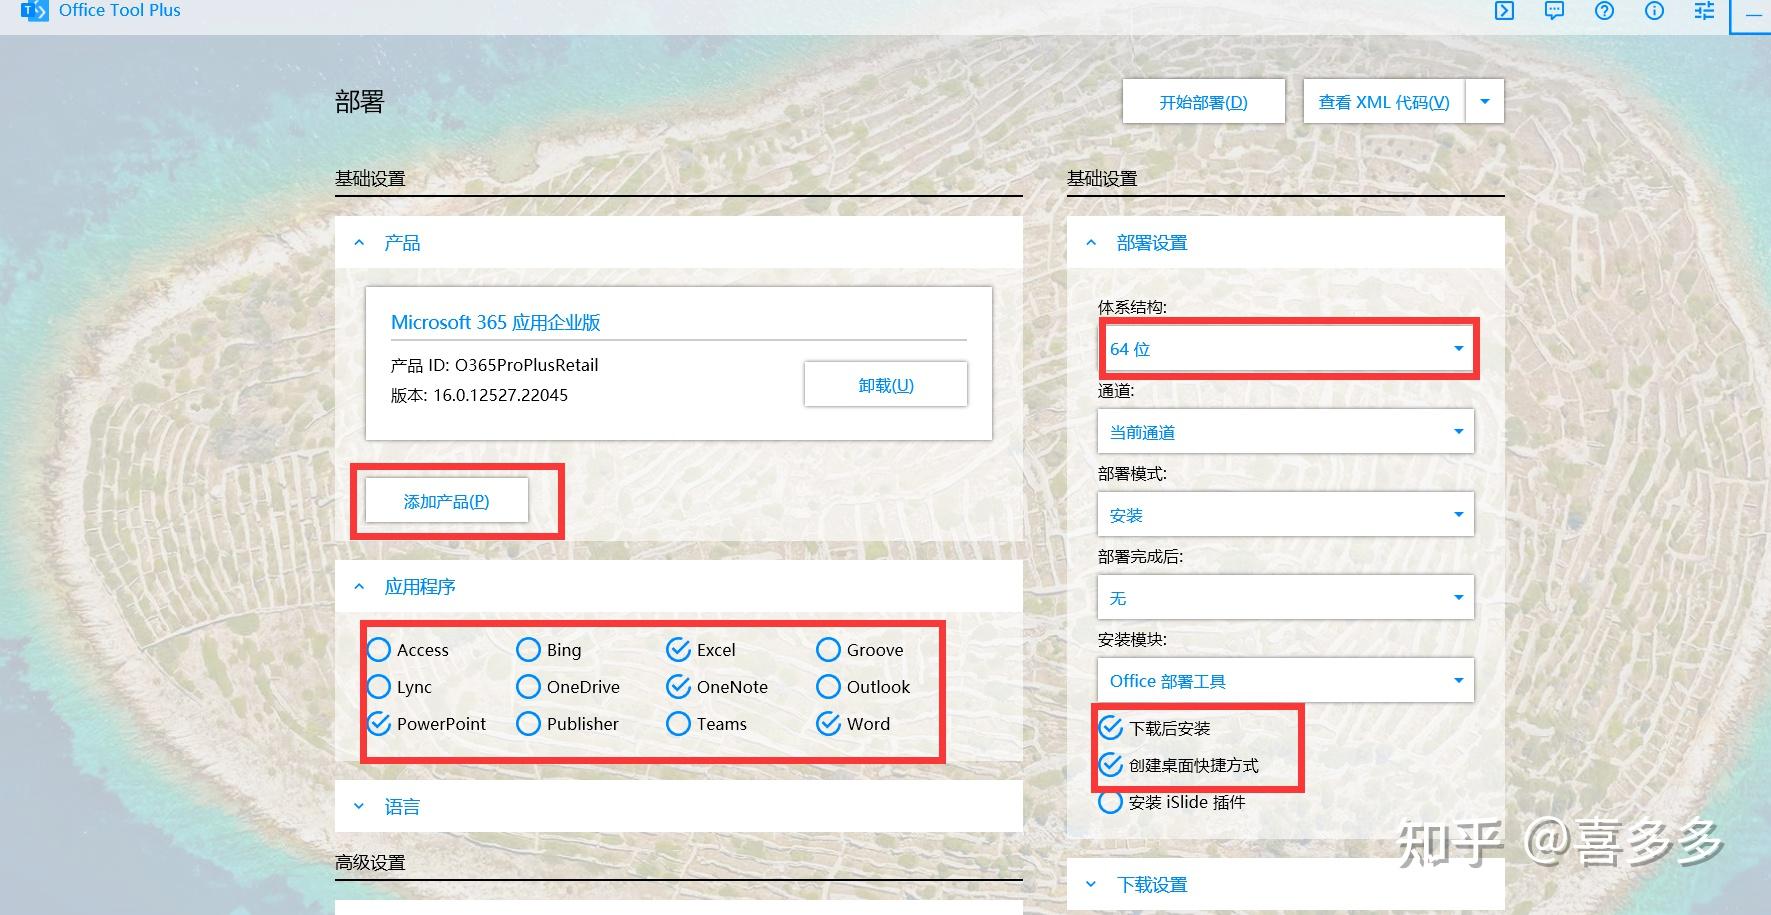Open the 安装模块 dropdown showing Office 部署工具
Image resolution: width=1771 pixels, height=915 pixels.
1285,681
